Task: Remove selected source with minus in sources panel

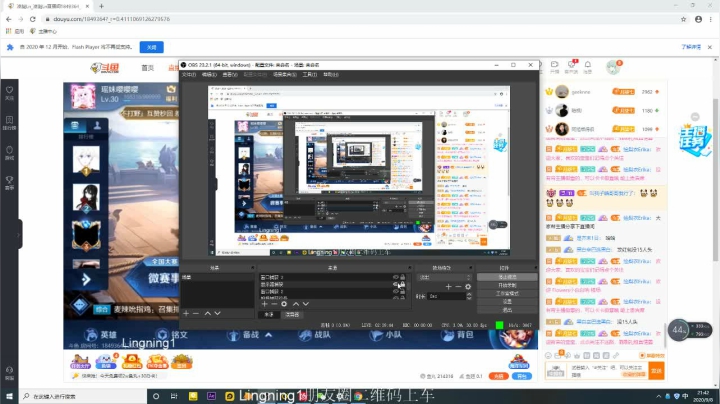Action: pyautogui.click(x=274, y=304)
